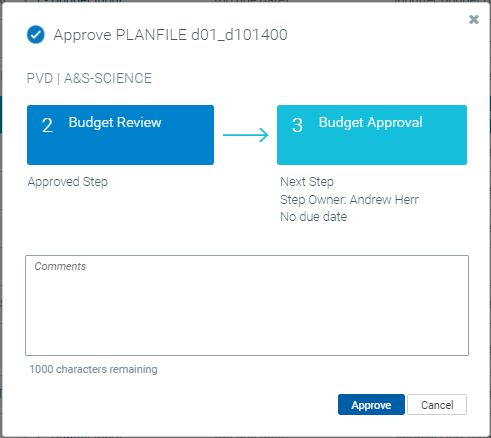Select the Budget Review step box
The width and height of the screenshot is (491, 438).
(120, 135)
